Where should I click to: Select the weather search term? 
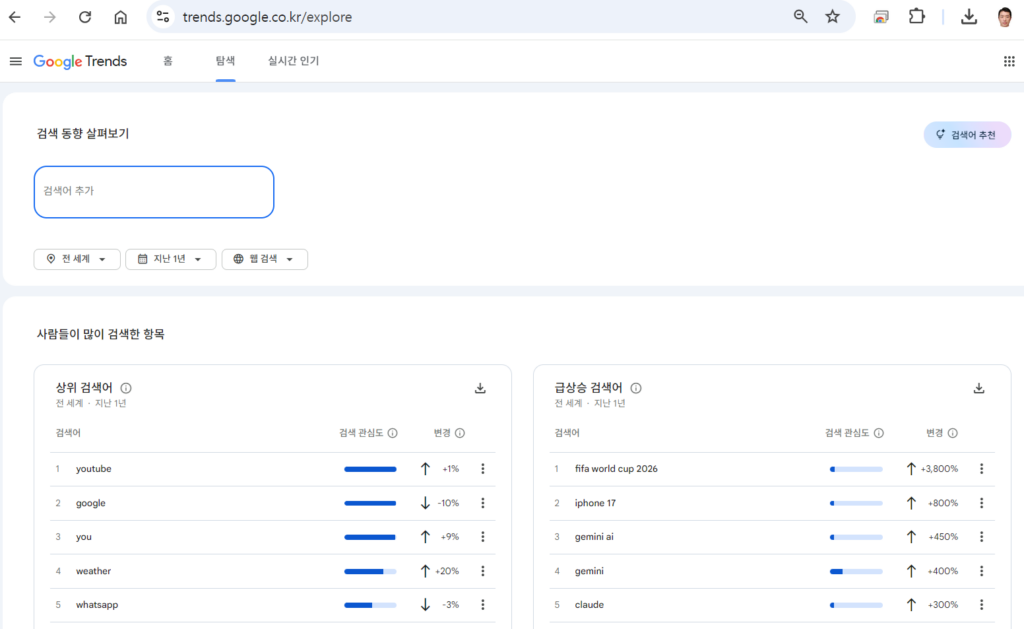93,571
